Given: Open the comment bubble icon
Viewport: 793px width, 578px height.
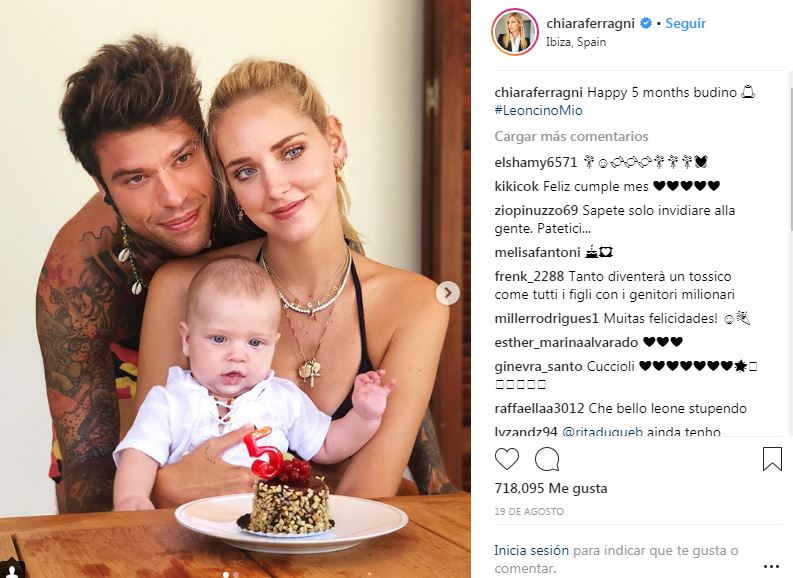Looking at the screenshot, I should [547, 459].
